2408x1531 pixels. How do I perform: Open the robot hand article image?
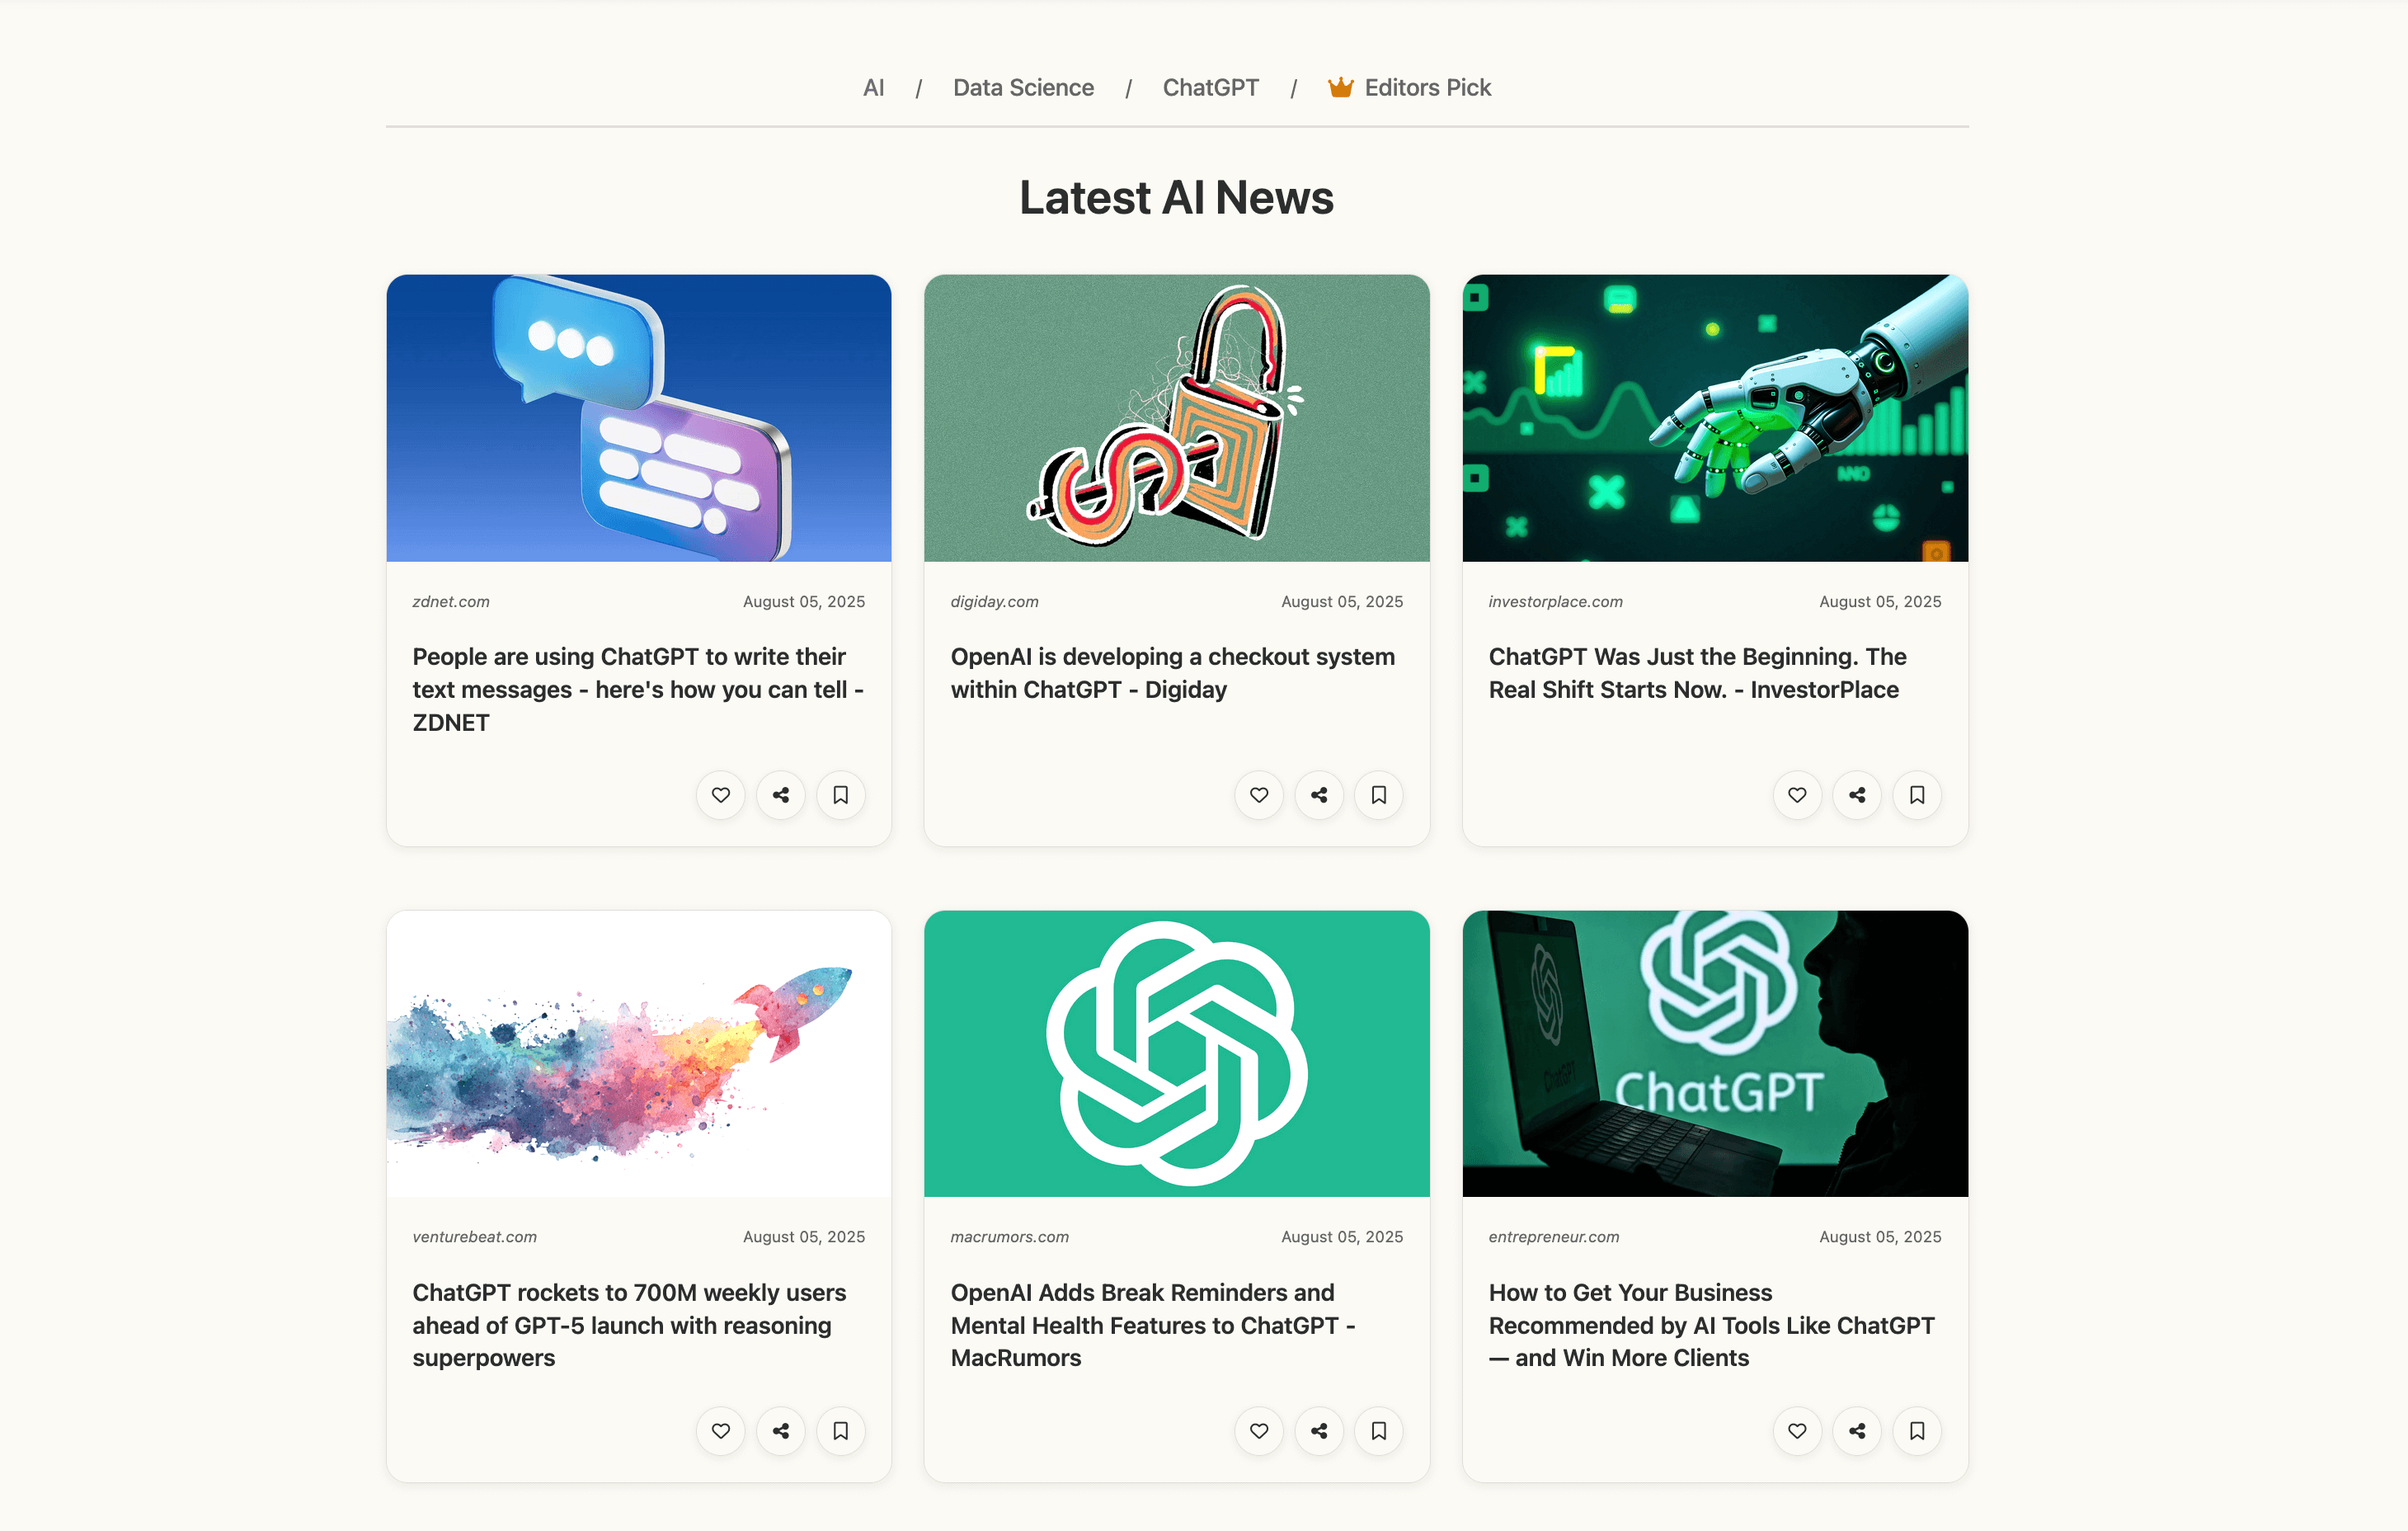pyautogui.click(x=1715, y=418)
